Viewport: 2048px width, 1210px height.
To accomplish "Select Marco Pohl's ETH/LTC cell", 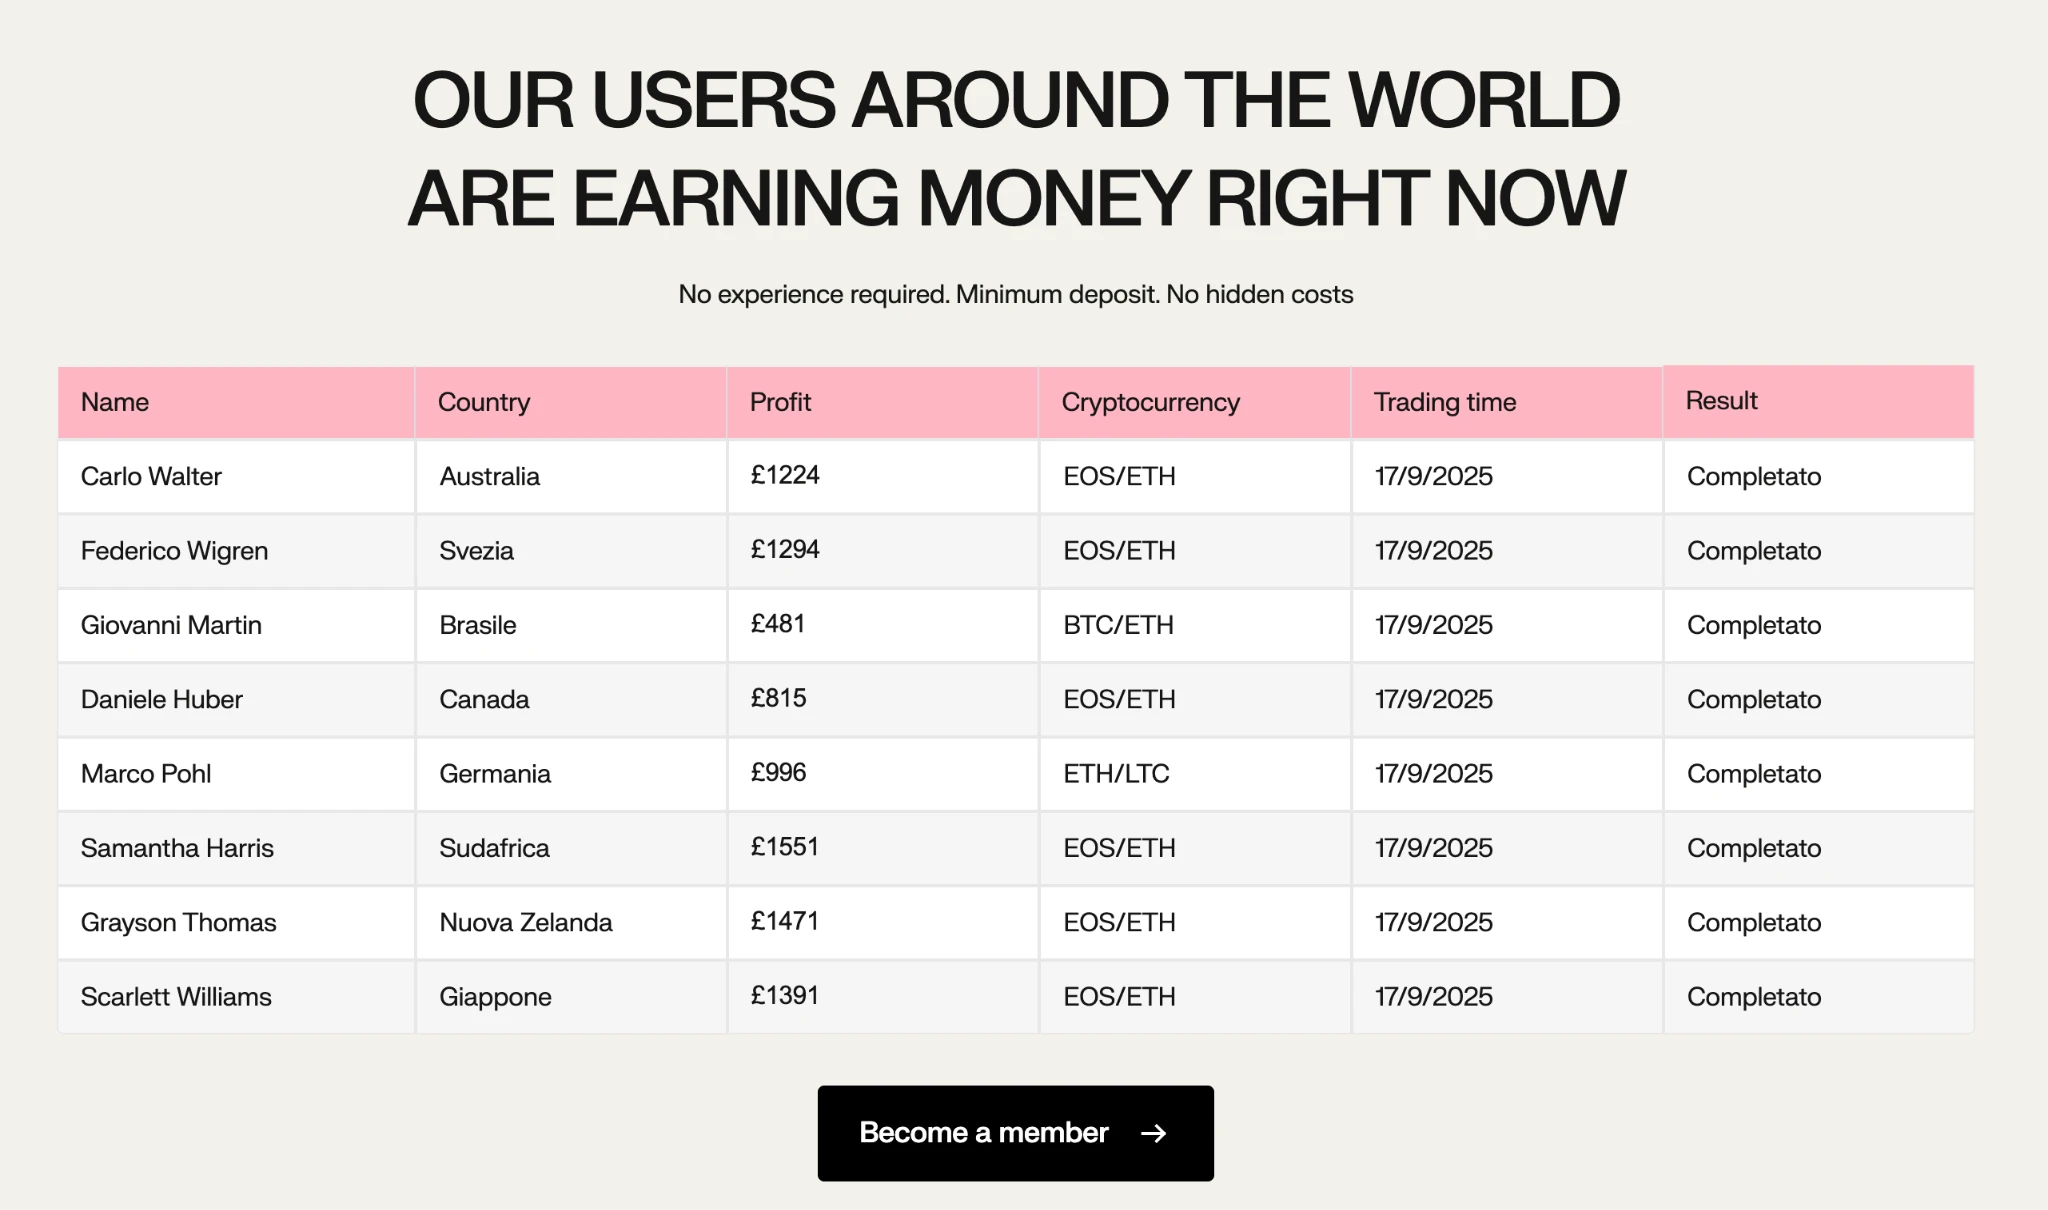I will point(1195,774).
